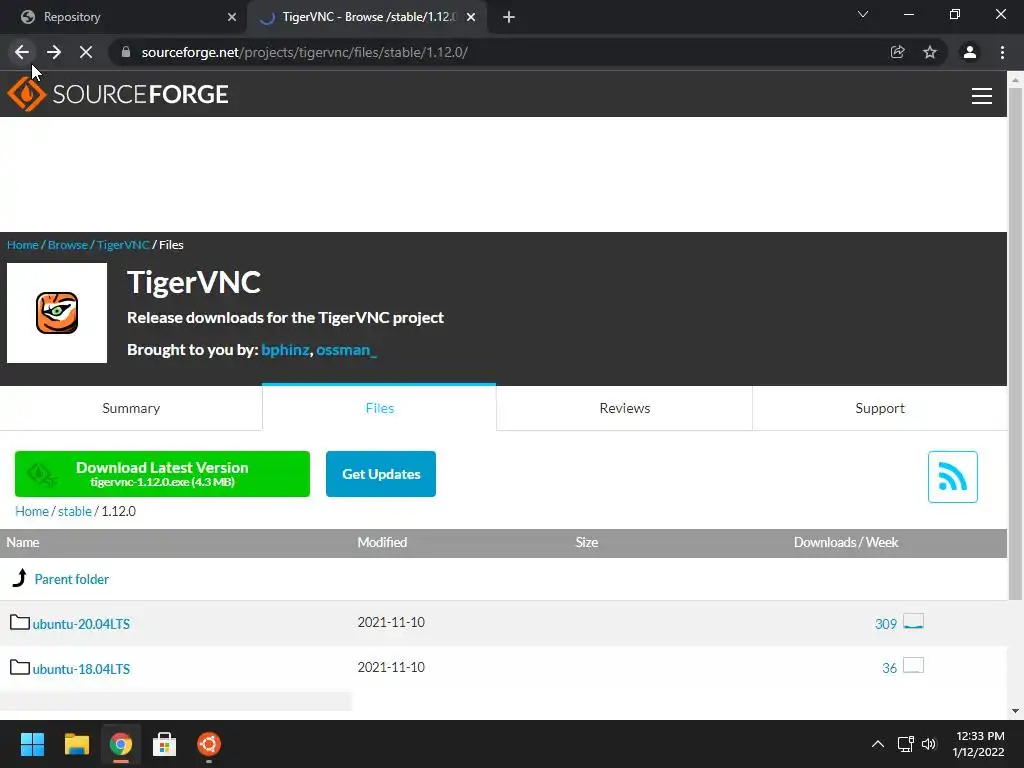Open the network status tray icon
Screen dimensions: 1024x768
tap(905, 744)
